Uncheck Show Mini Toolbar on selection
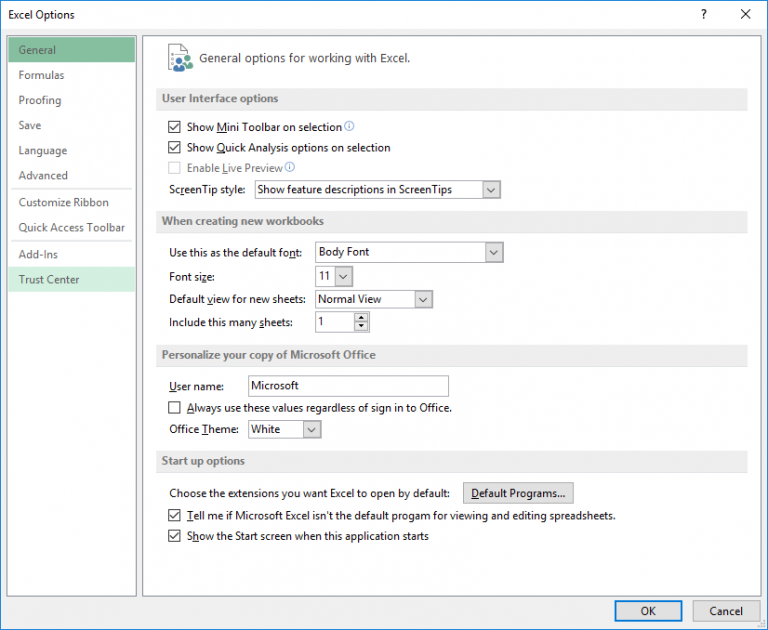768x630 pixels. 174,127
